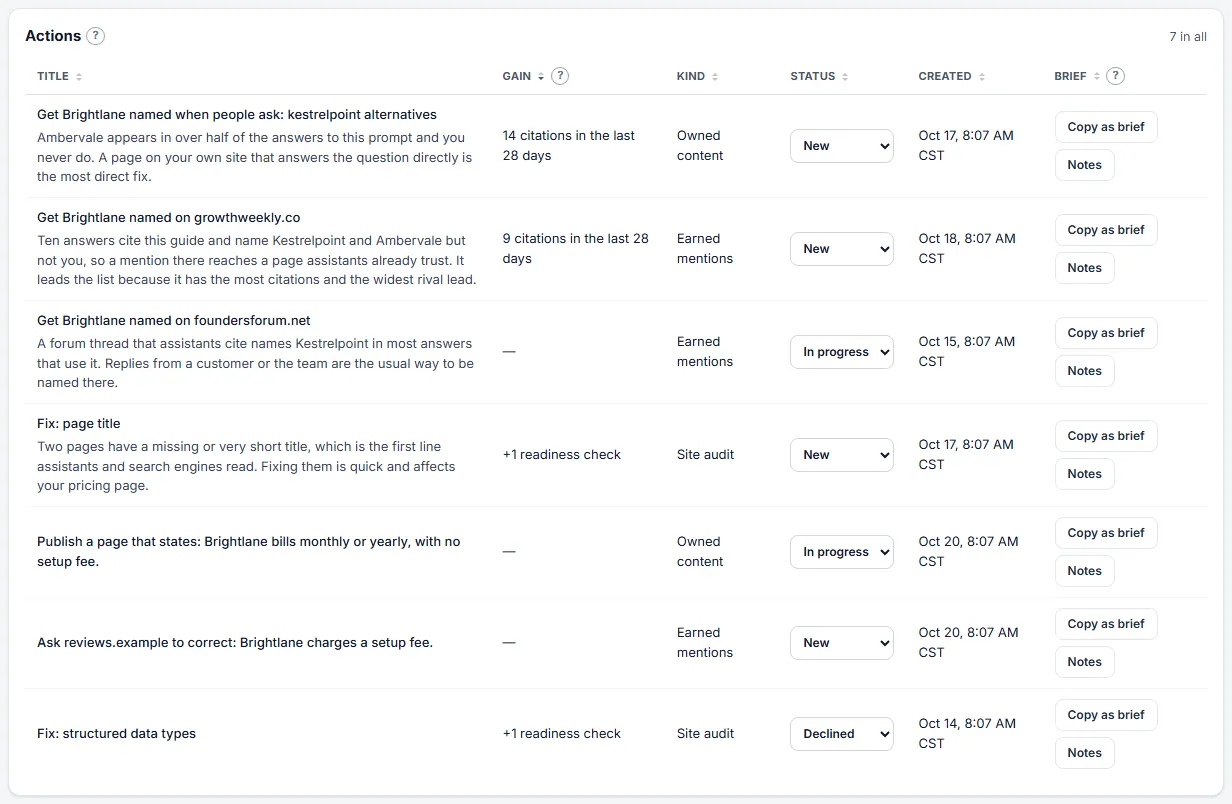This screenshot has height=804, width=1232.
Task: Click description starting 'Ten answers cite this guide'
Action: pyautogui.click(x=257, y=260)
